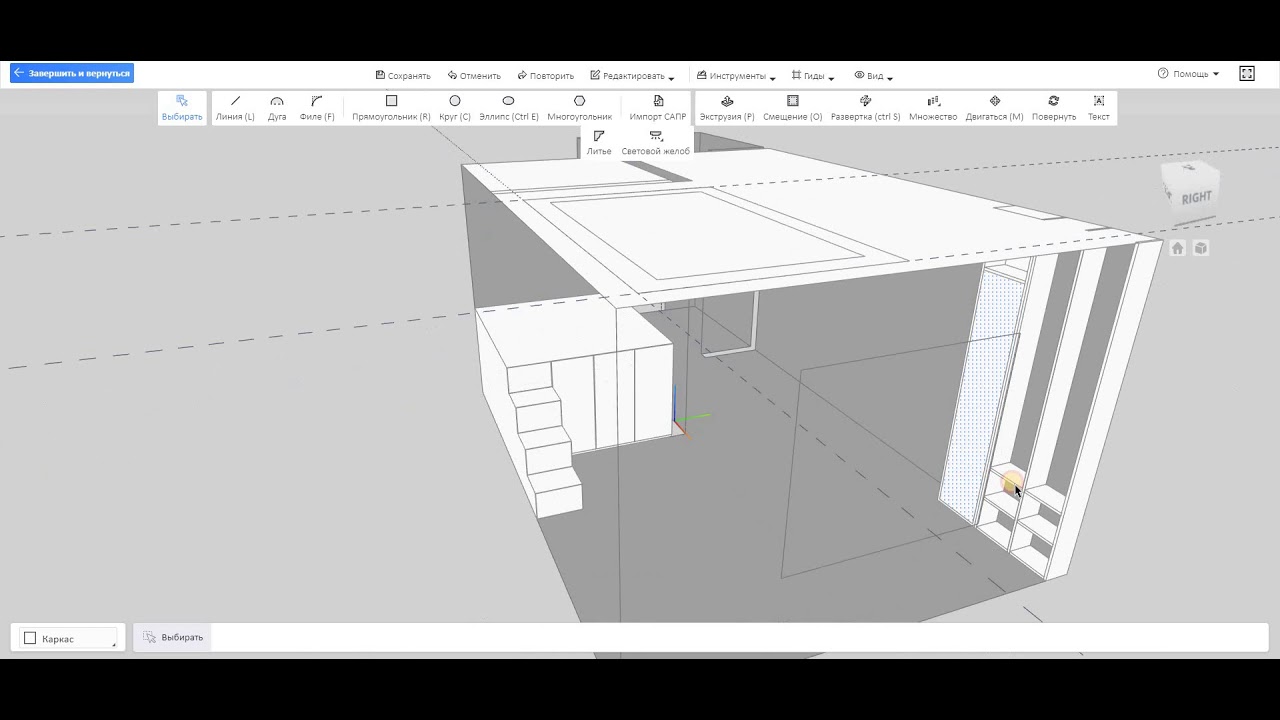Activate the Двигаться (M) move tool
The width and height of the screenshot is (1280, 720).
pyautogui.click(x=994, y=108)
